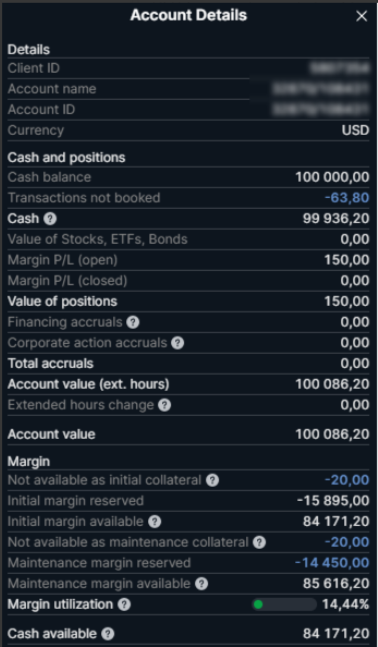Open the Cash available help icon

pos(108,634)
